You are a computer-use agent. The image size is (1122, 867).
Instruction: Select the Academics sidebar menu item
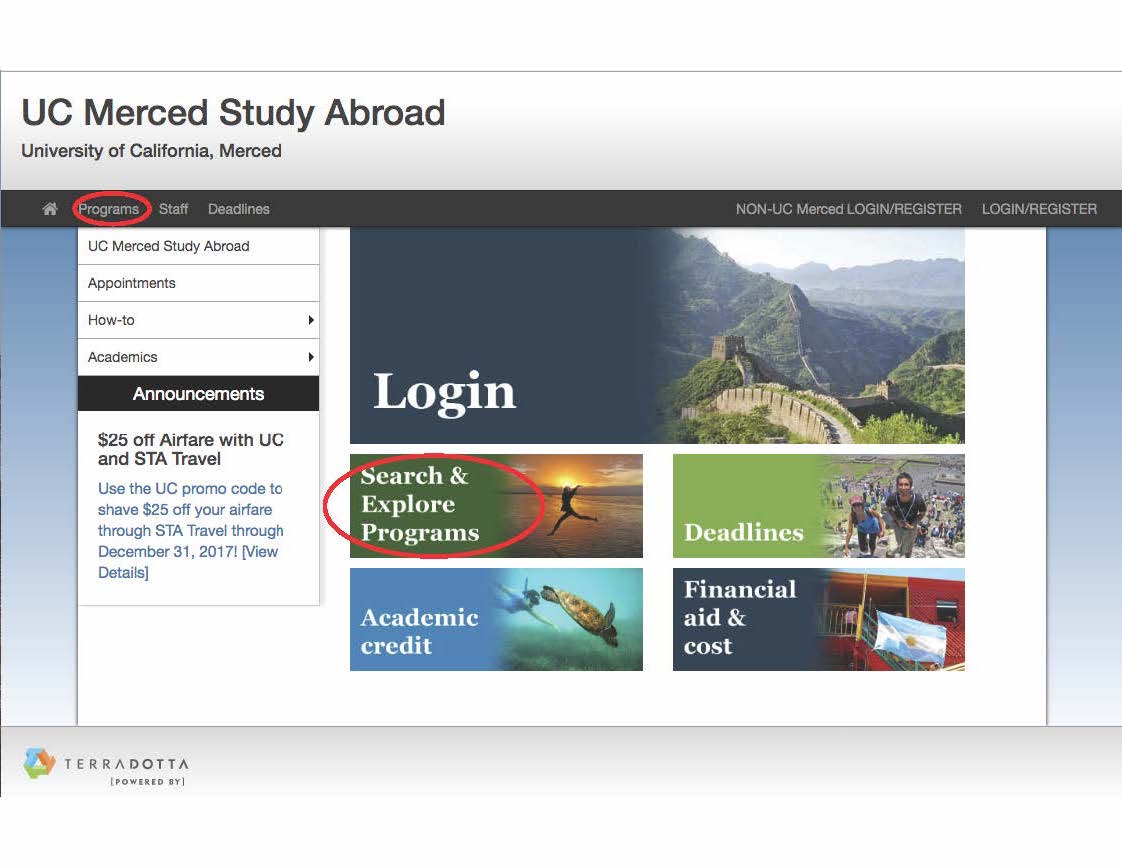198,357
